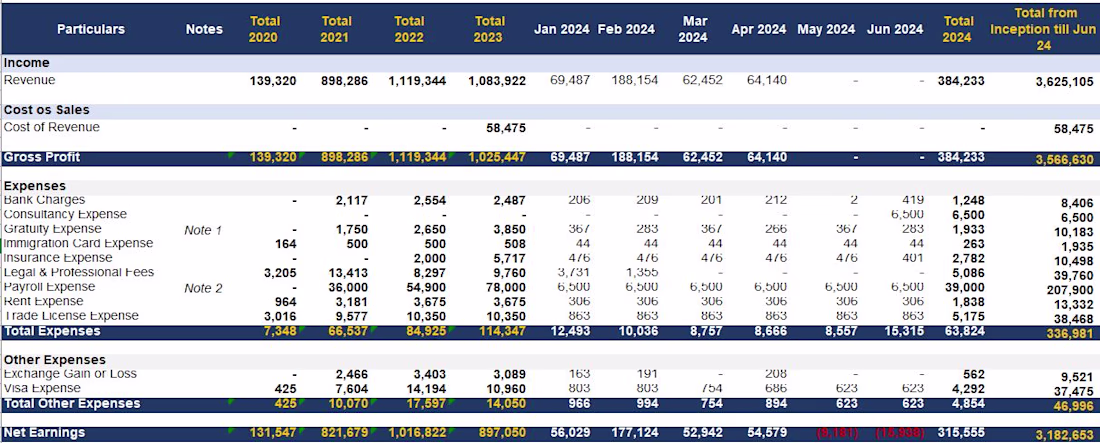Viewport: 1100px width, 443px height.
Task: Select the Consultancy Expense Jun 2024 value
Action: point(906,214)
